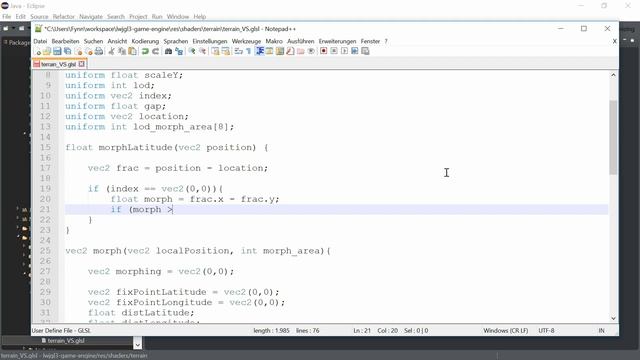Image resolution: width=640 pixels, height=360 pixels.
Task: Click 'User Define File - GLSL' status text
Action: (61, 331)
